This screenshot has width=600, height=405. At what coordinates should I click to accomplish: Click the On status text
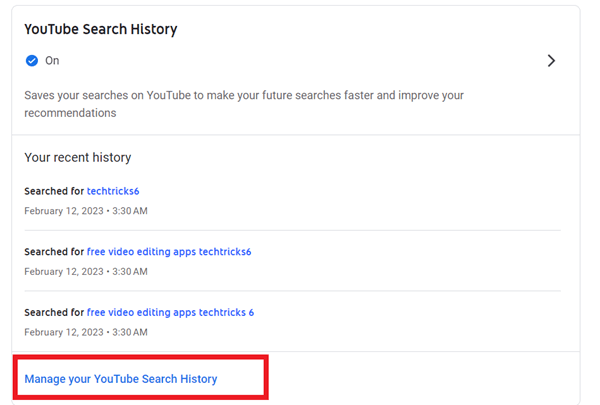(x=53, y=61)
